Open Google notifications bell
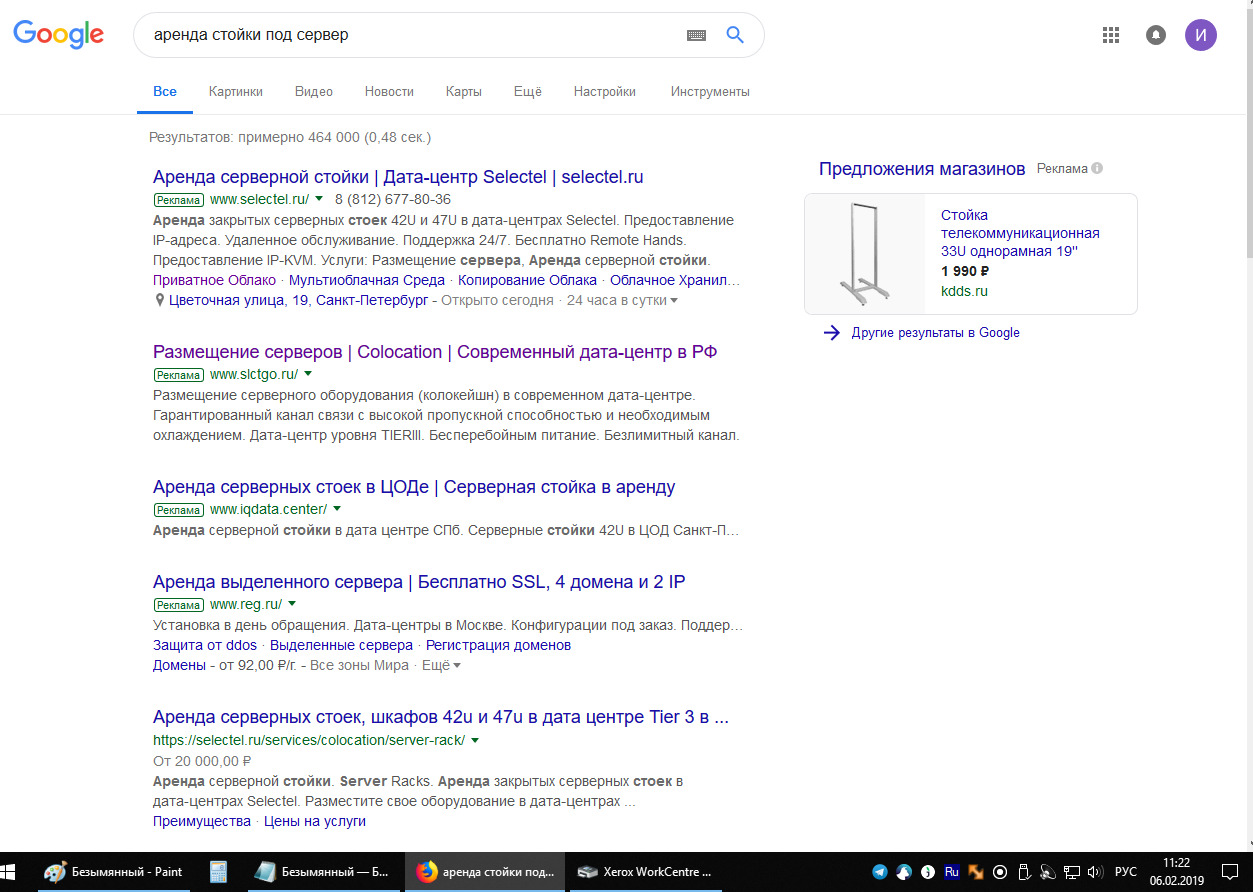The width and height of the screenshot is (1253, 892). click(1156, 35)
